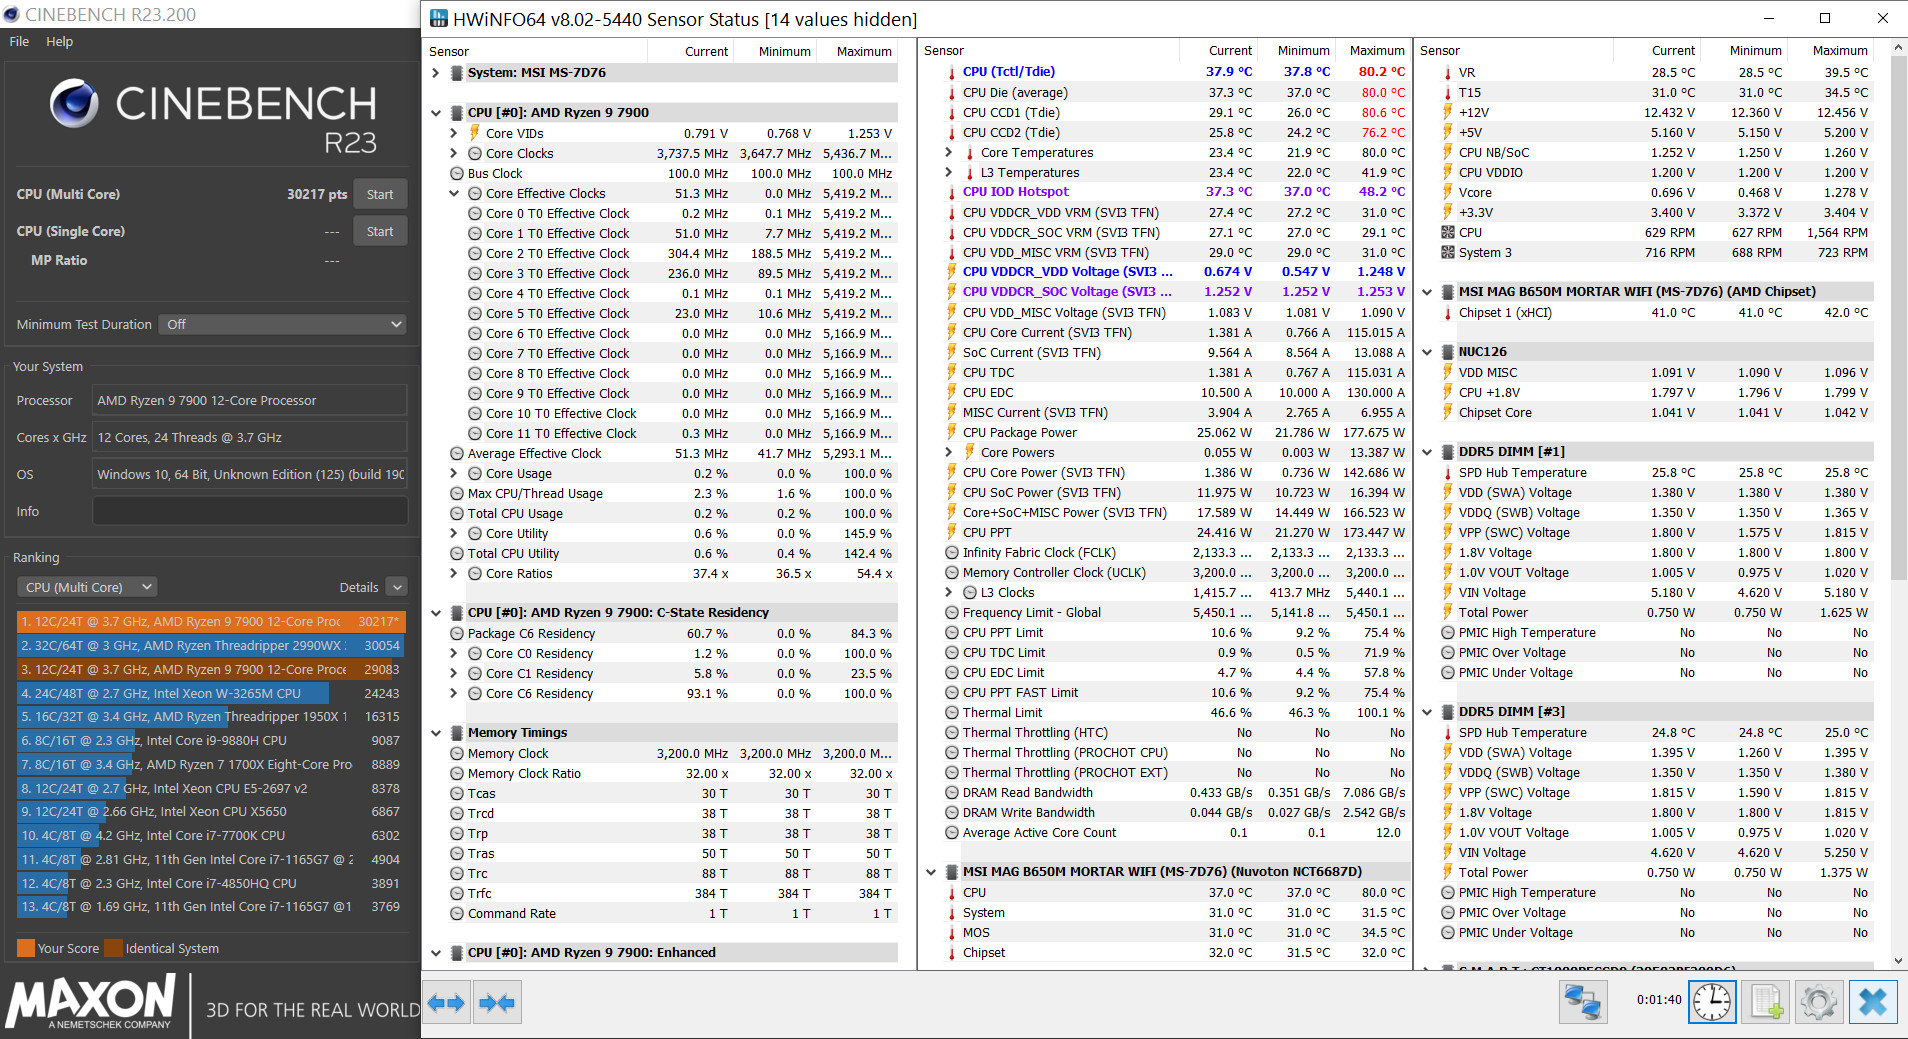Expand the System: MSI MS-7D76 group
Viewport: 1908px width, 1039px height.
[x=436, y=73]
